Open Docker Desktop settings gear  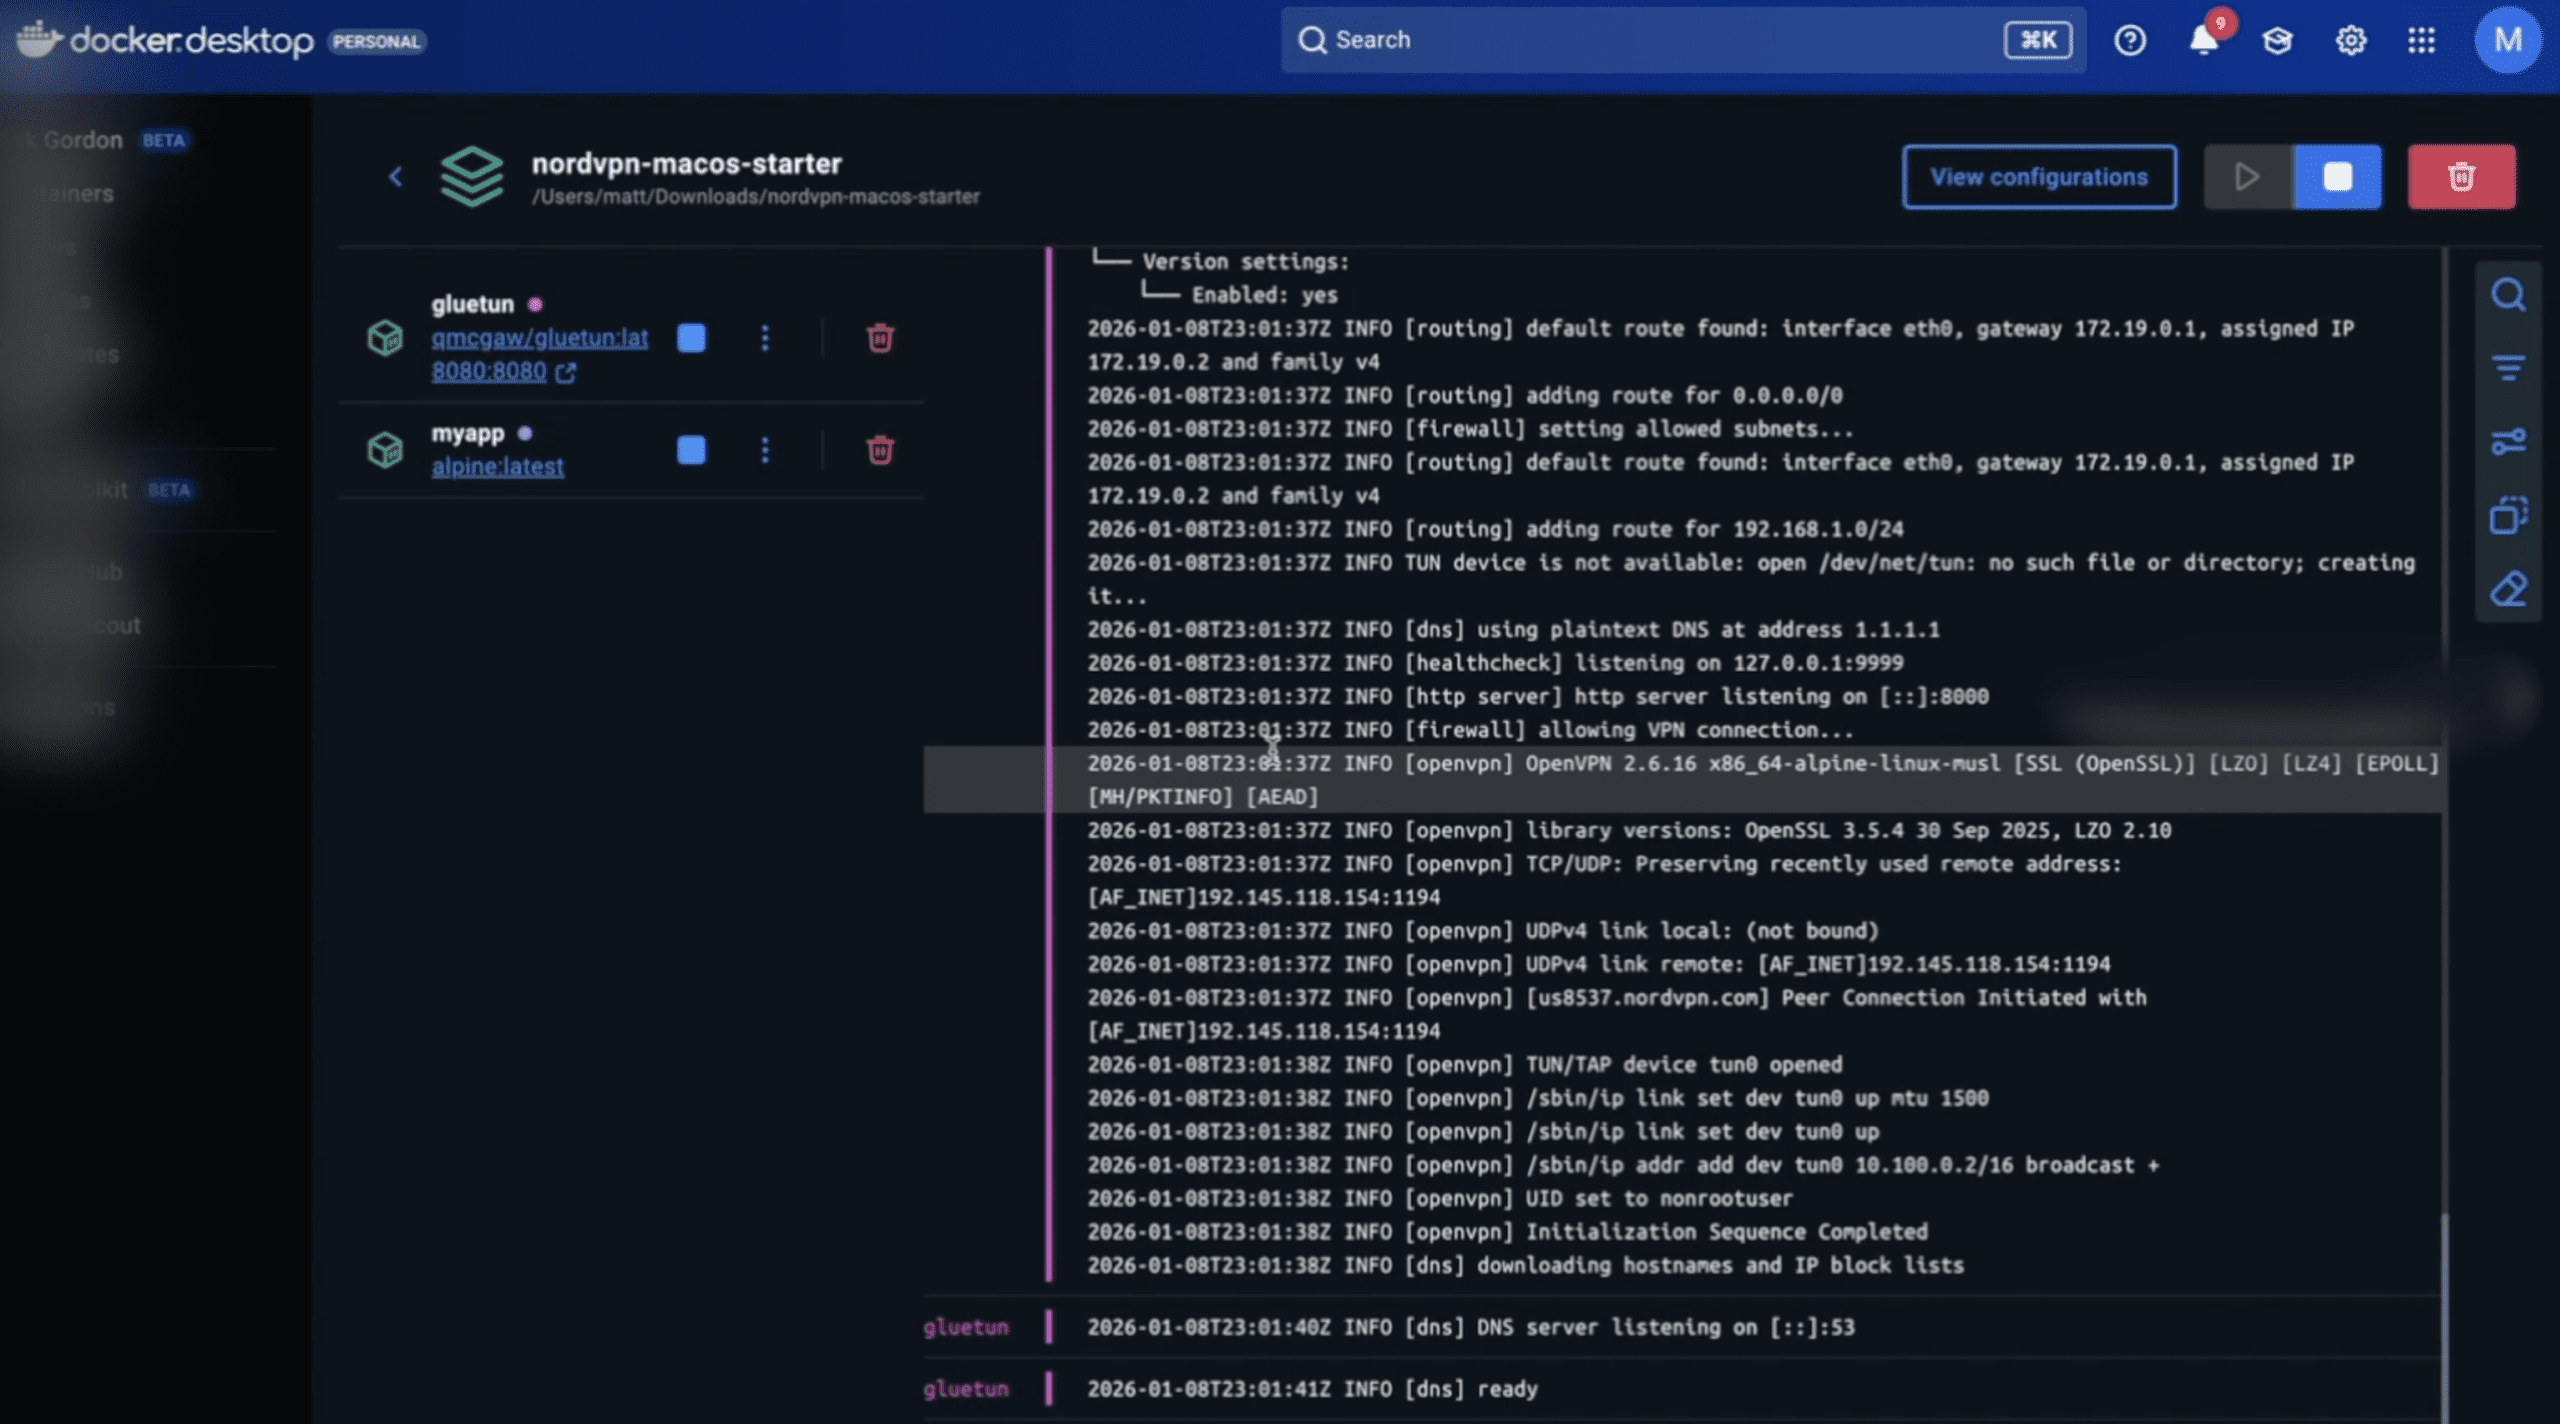pos(2350,40)
